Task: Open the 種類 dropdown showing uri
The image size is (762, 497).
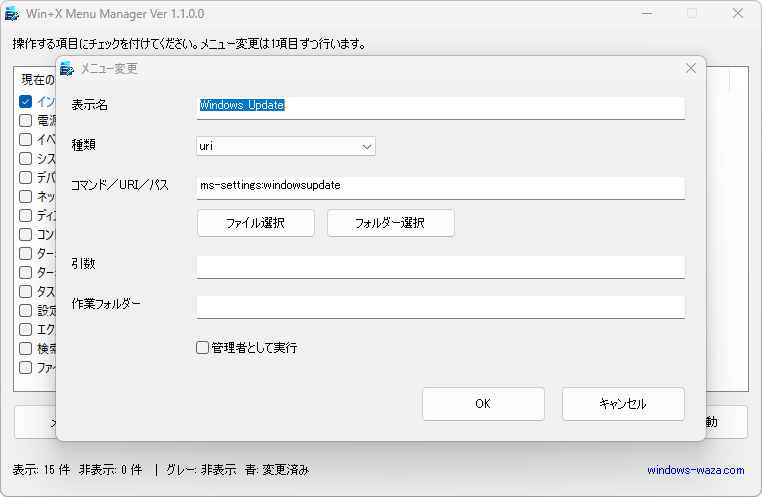Action: [286, 146]
